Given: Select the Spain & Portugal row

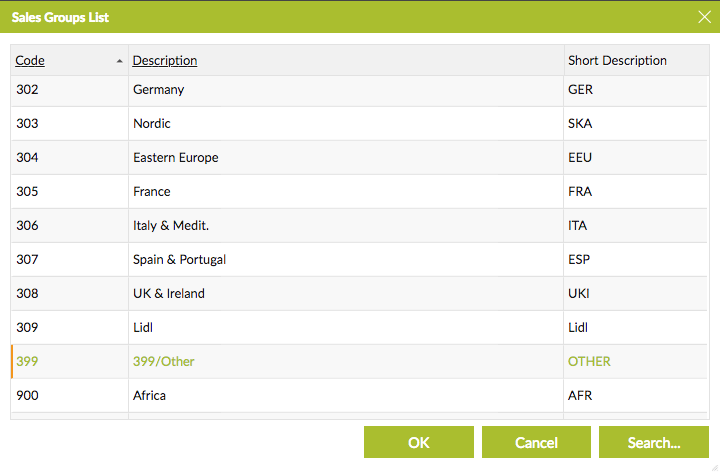Looking at the screenshot, I should coord(359,259).
